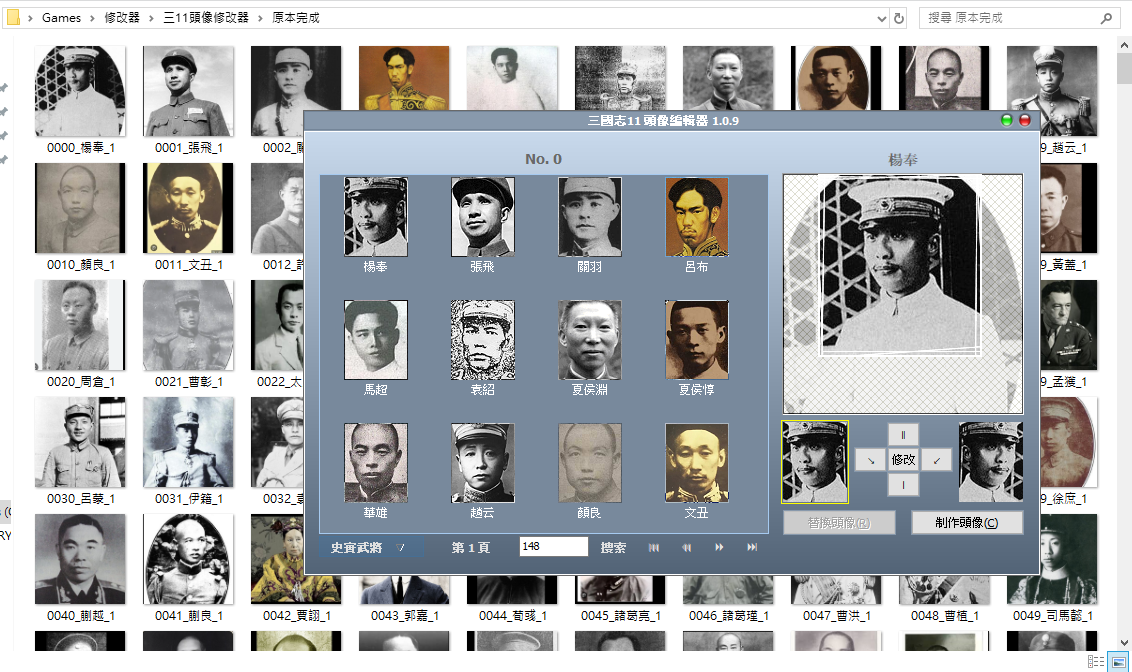The height and width of the screenshot is (672, 1132).
Task: Click the Explorer refresh button
Action: pyautogui.click(x=899, y=19)
